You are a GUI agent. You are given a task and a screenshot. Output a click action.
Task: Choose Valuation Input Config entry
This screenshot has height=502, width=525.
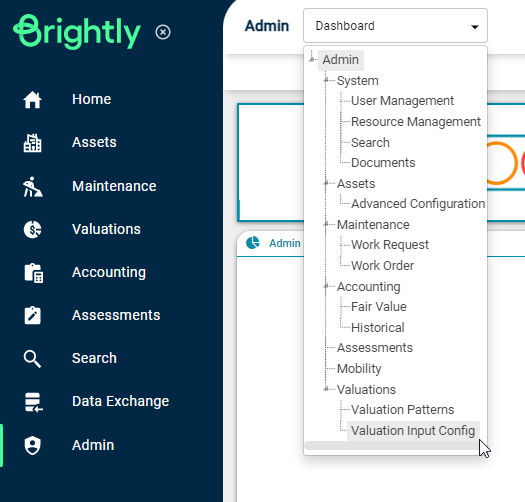(x=413, y=431)
